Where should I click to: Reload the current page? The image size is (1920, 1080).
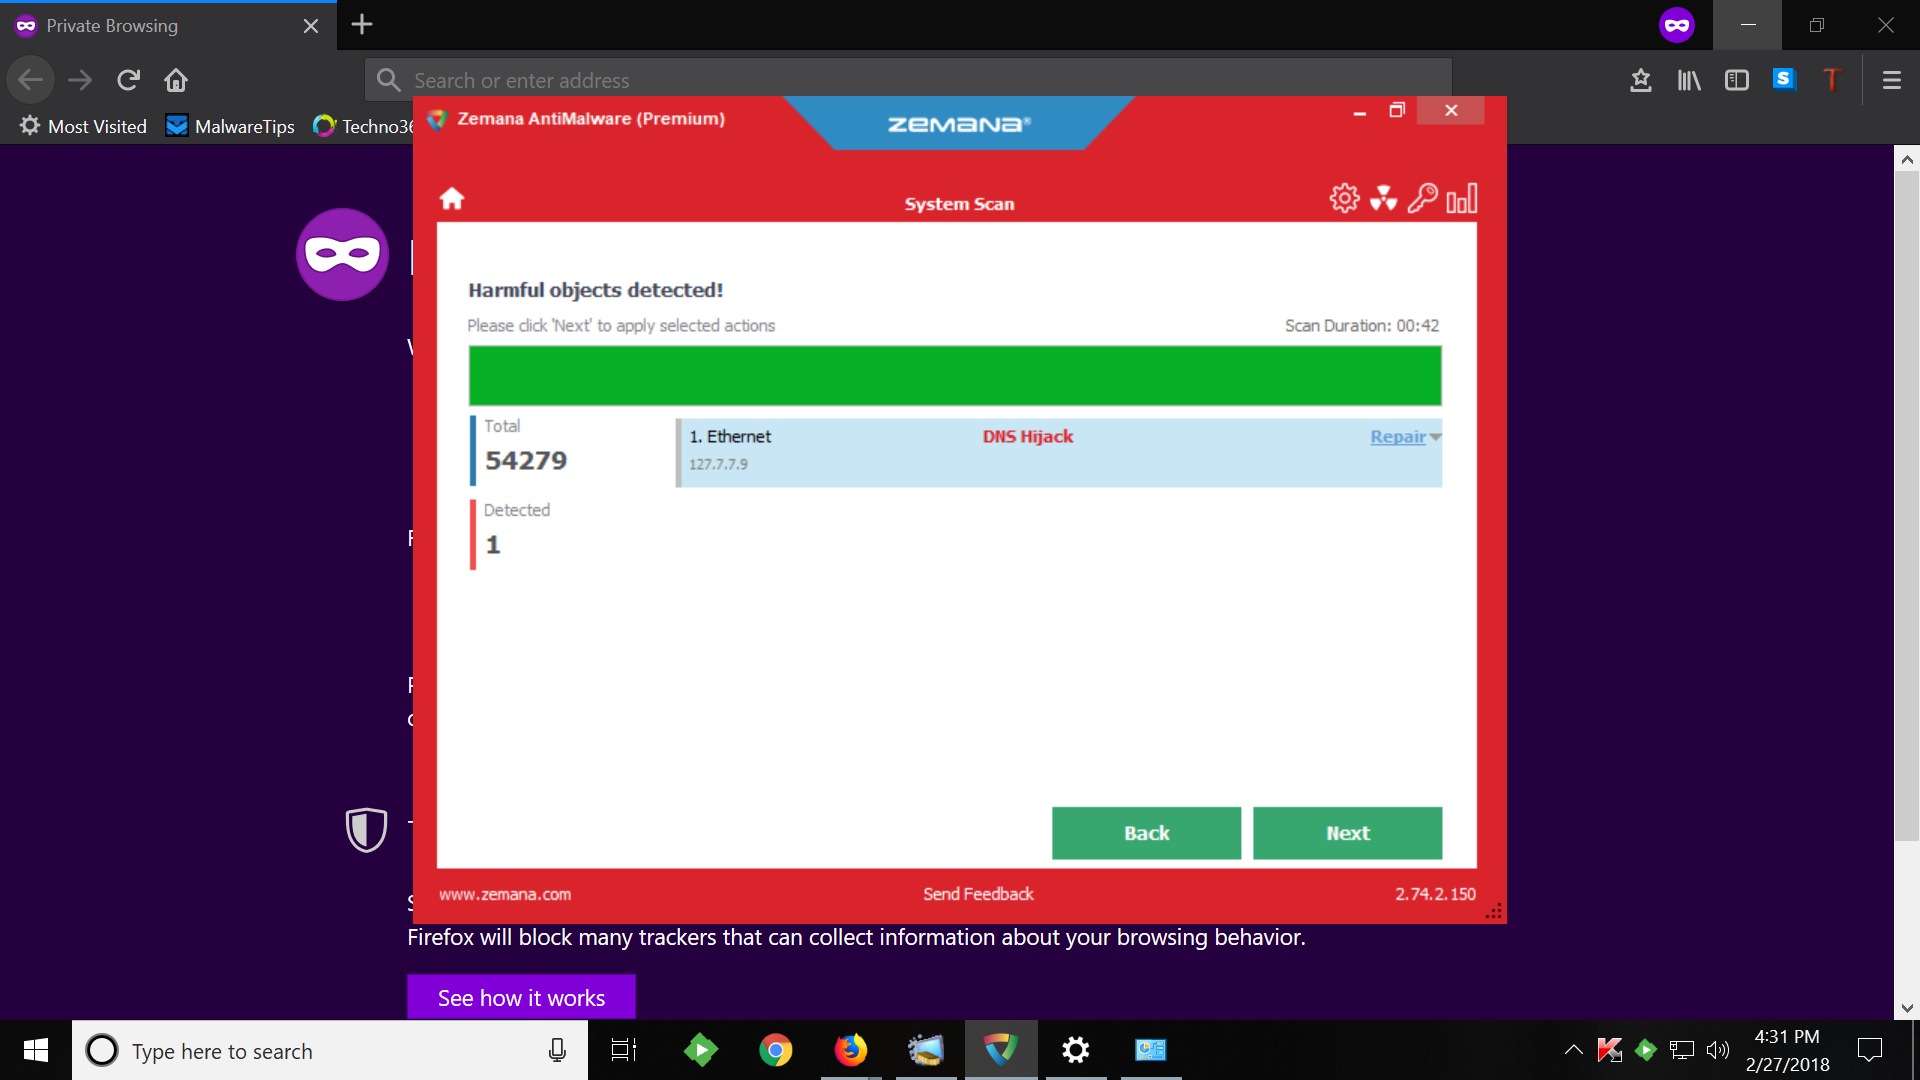pos(128,80)
